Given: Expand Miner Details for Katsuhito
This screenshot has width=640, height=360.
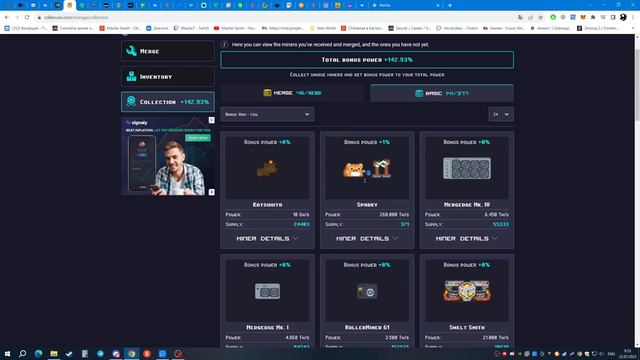Looking at the screenshot, I should click(x=267, y=238).
